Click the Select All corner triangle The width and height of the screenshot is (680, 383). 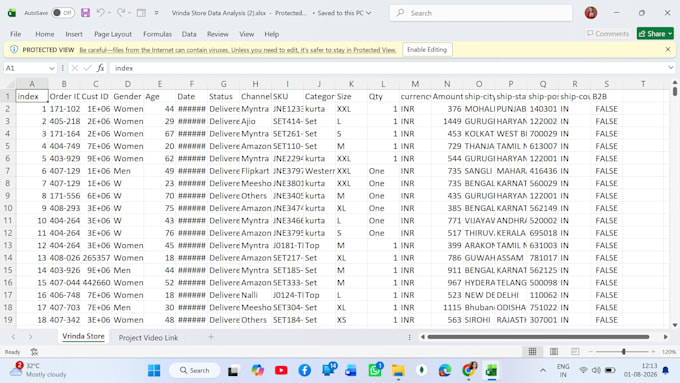point(8,84)
